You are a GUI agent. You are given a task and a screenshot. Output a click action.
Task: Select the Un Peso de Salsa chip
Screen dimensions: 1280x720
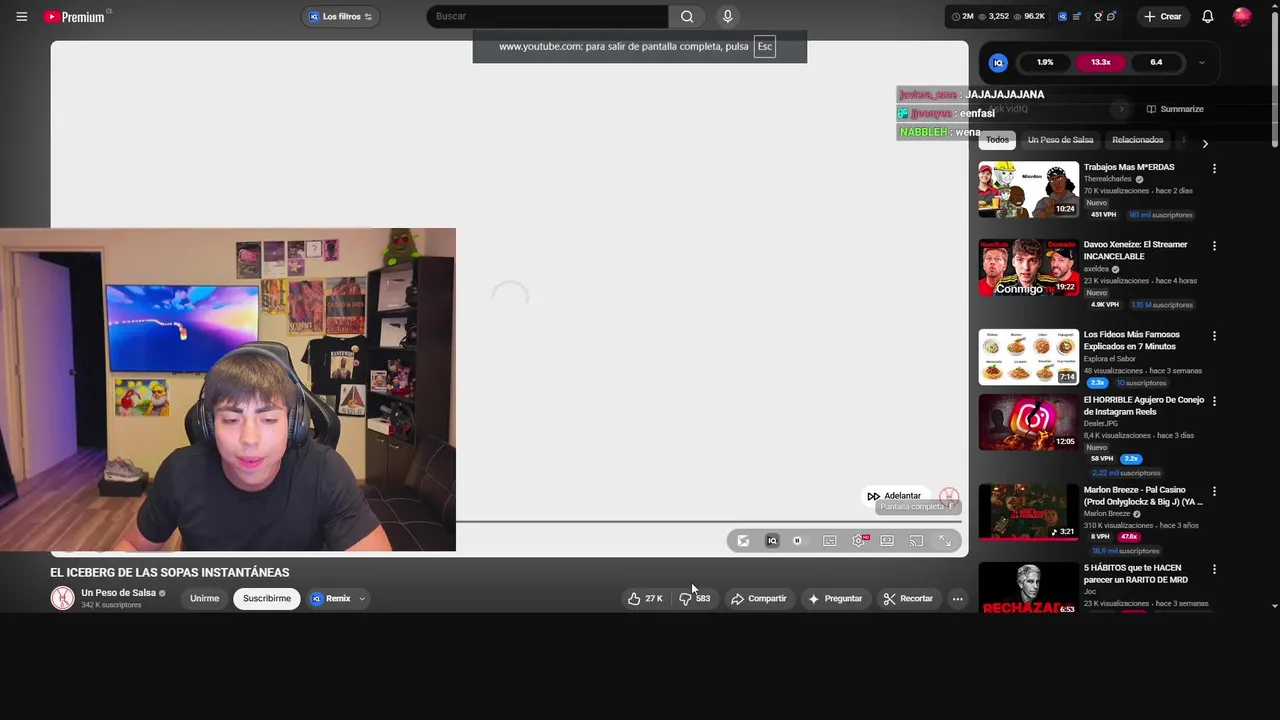1060,140
